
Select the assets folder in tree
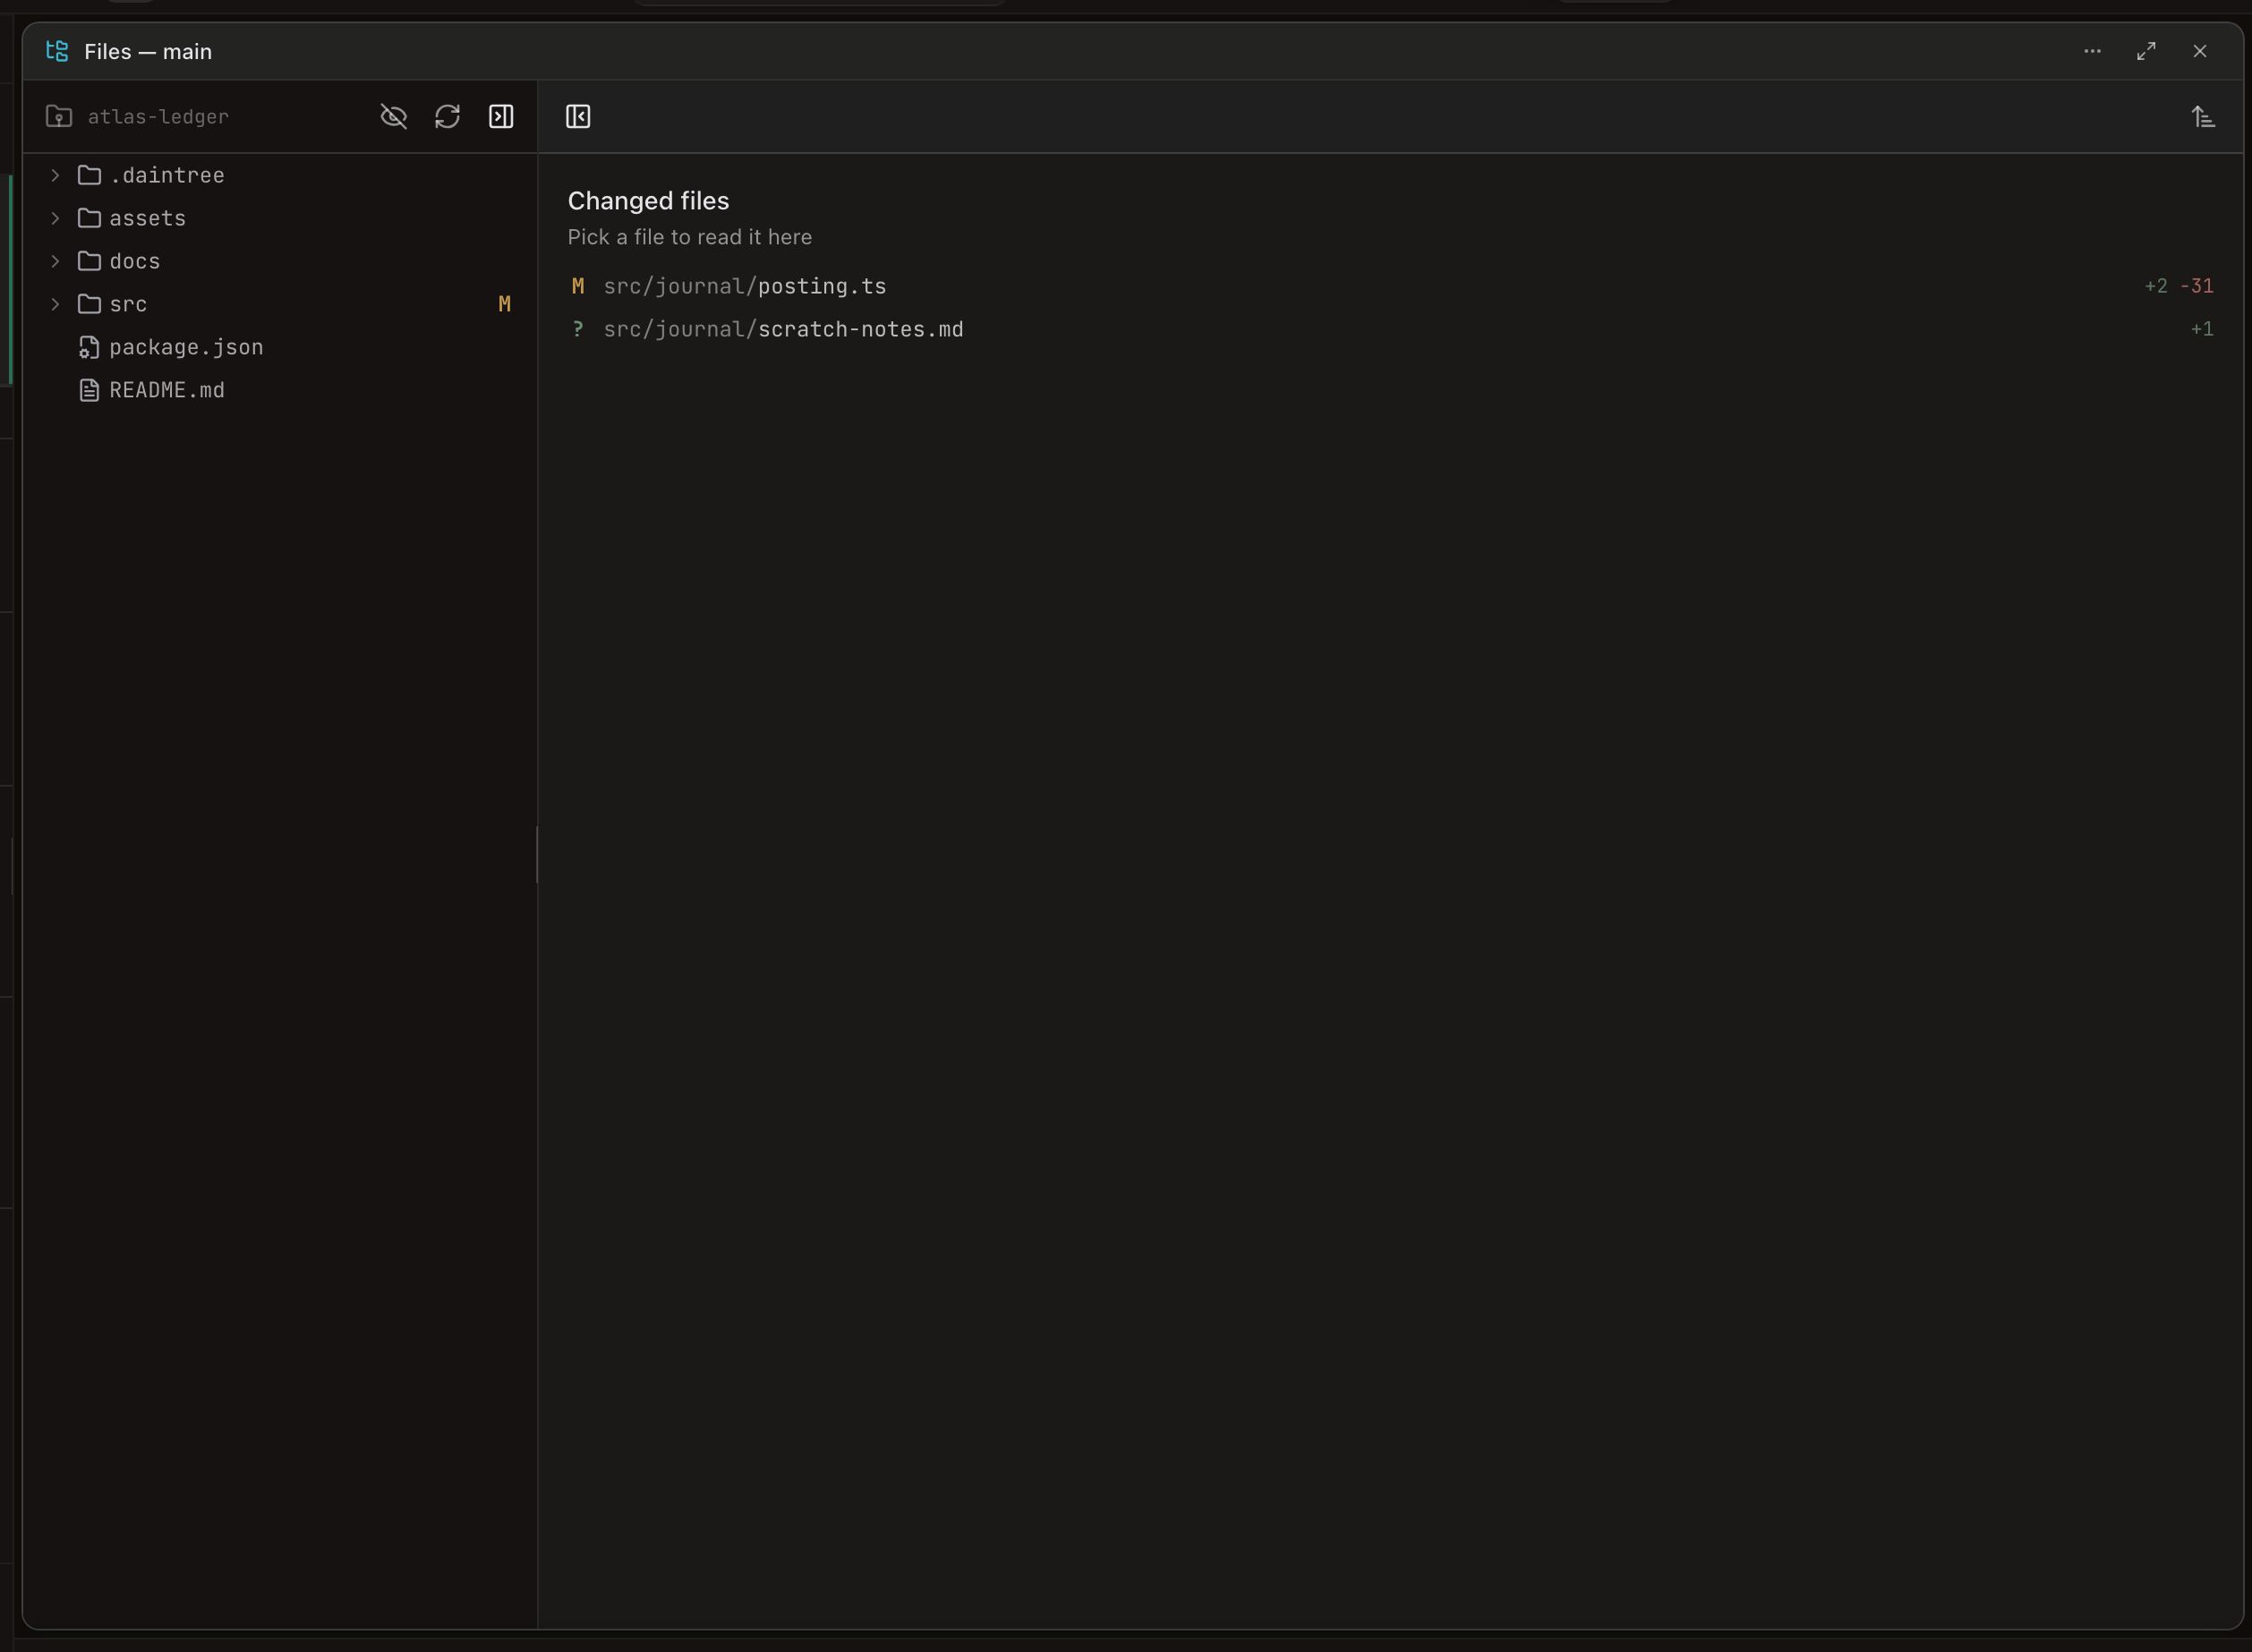(280, 218)
